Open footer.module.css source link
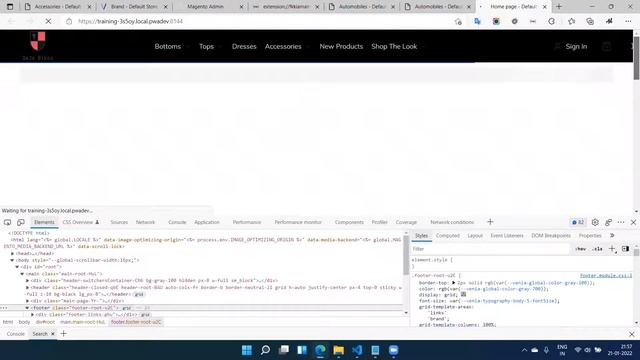This screenshot has width=640, height=360. pos(606,276)
